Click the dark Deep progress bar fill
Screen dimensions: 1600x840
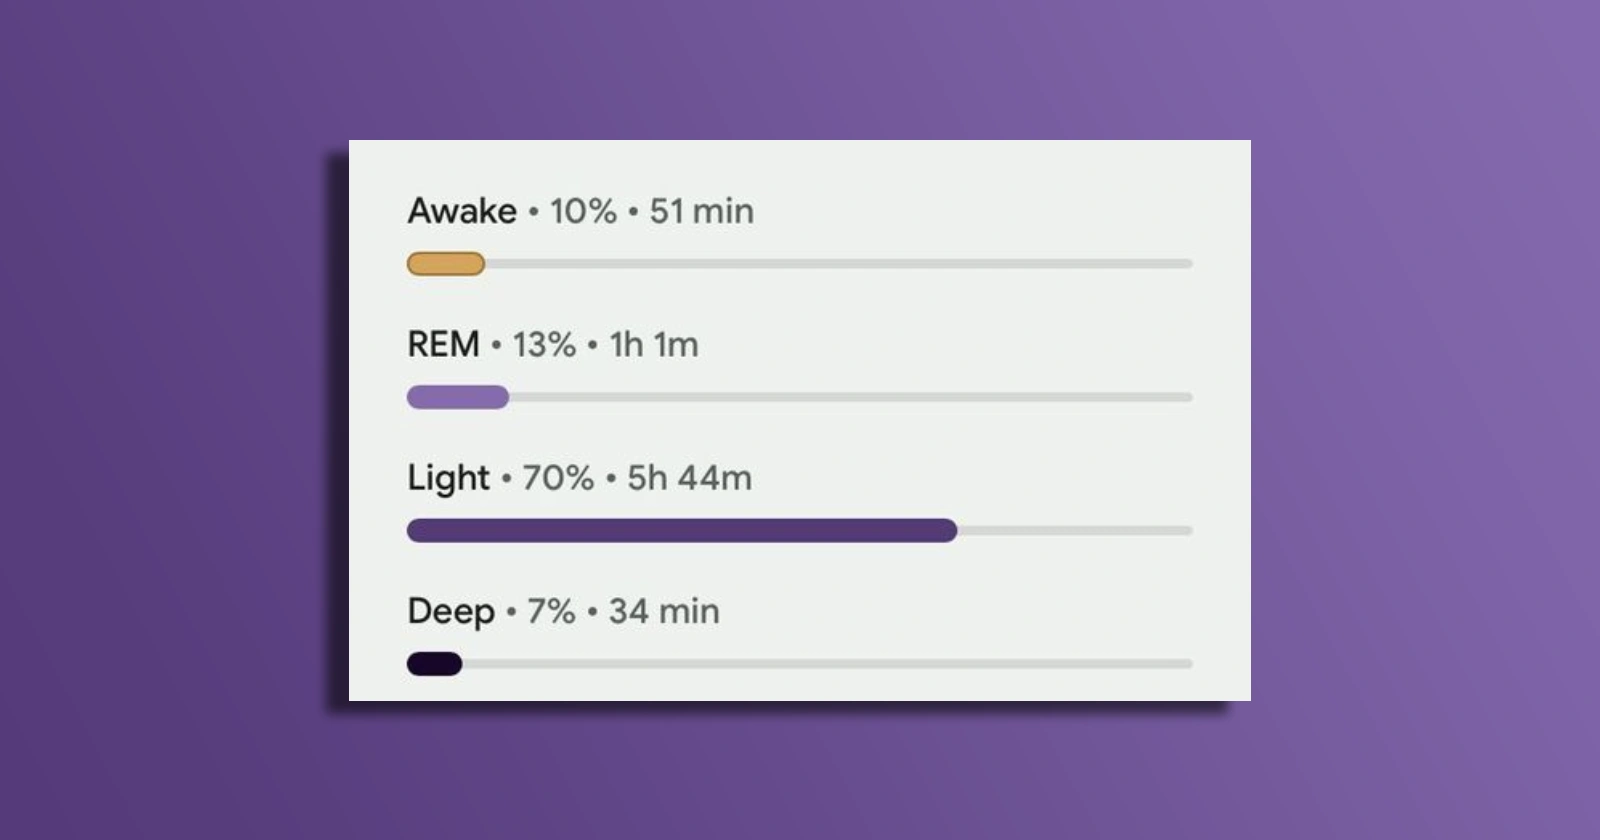click(x=434, y=663)
